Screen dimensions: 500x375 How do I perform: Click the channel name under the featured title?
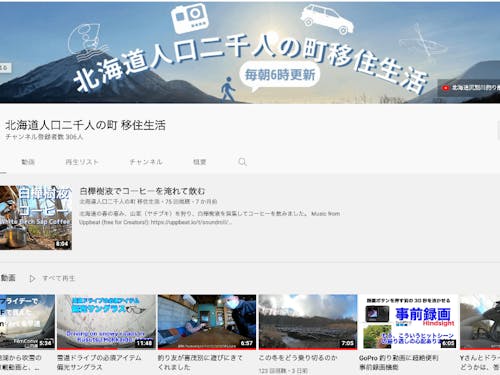pos(119,202)
